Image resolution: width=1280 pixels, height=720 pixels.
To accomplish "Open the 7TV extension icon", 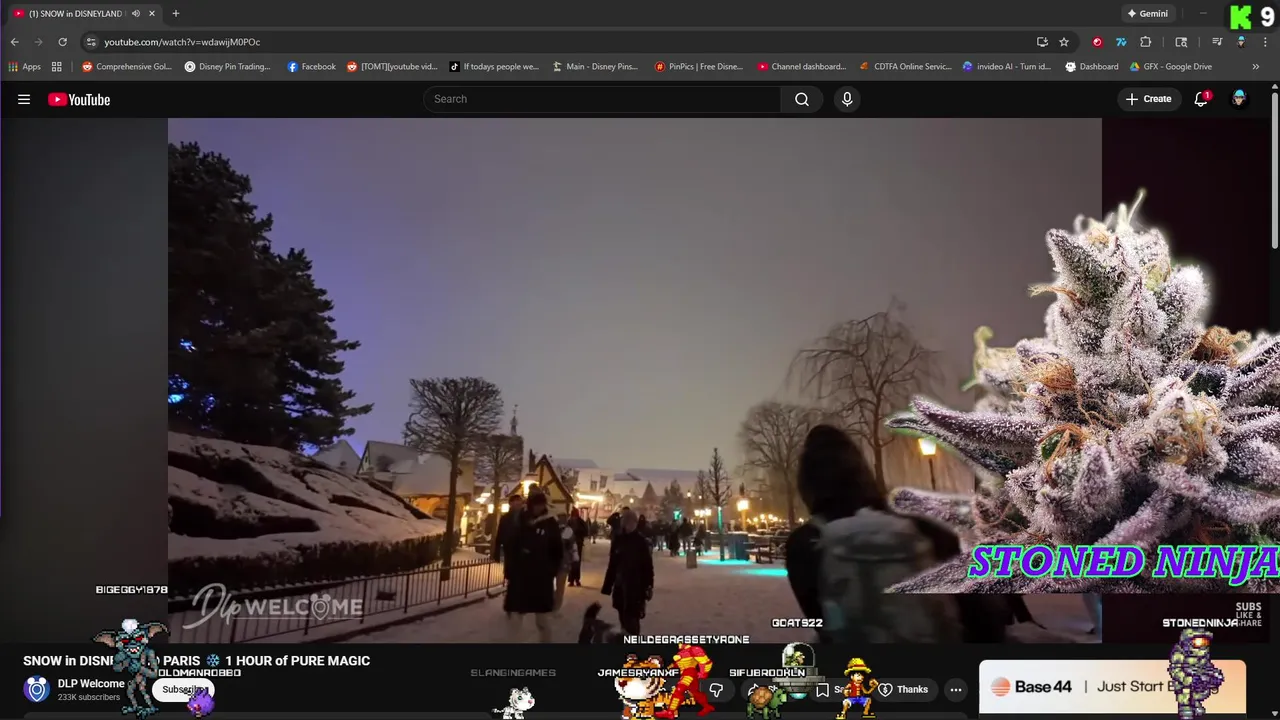I will click(x=1121, y=42).
